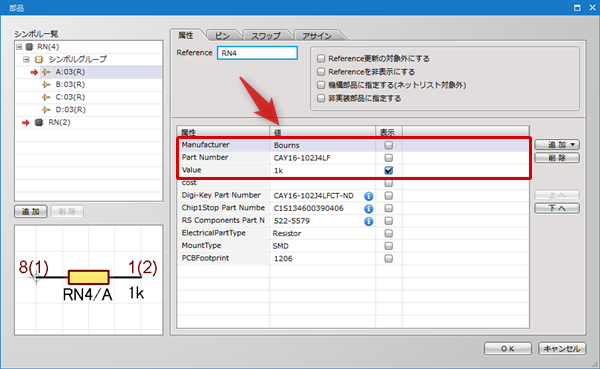Toggle display checkbox for Part Number
This screenshot has height=369, width=600.
[388, 158]
